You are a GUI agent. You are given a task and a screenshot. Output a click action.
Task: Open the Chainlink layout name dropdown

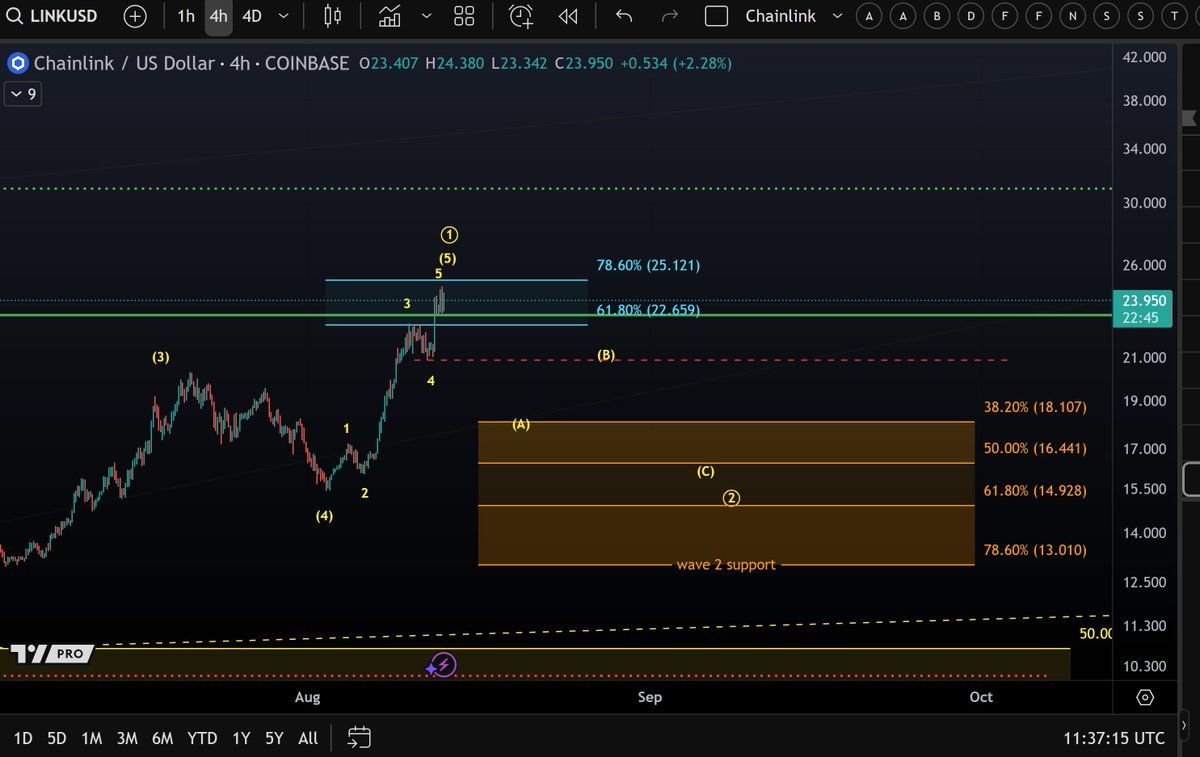(x=837, y=16)
